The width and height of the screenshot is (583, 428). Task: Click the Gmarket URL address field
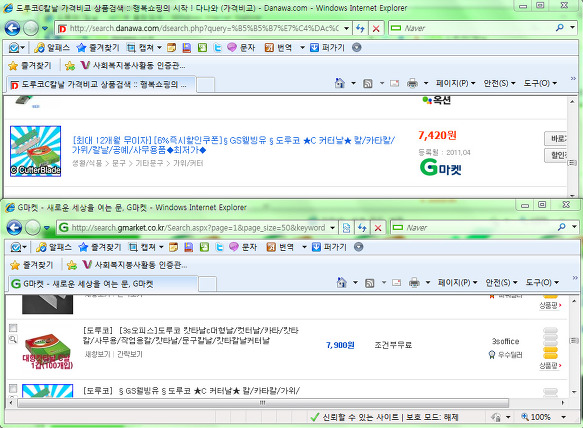click(x=198, y=228)
